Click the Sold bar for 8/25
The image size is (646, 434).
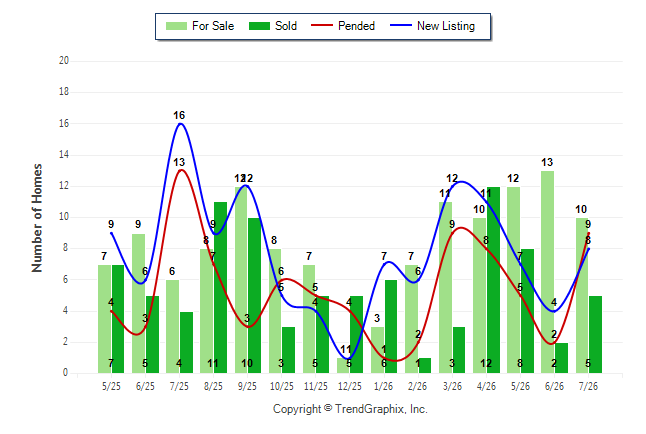tap(220, 288)
